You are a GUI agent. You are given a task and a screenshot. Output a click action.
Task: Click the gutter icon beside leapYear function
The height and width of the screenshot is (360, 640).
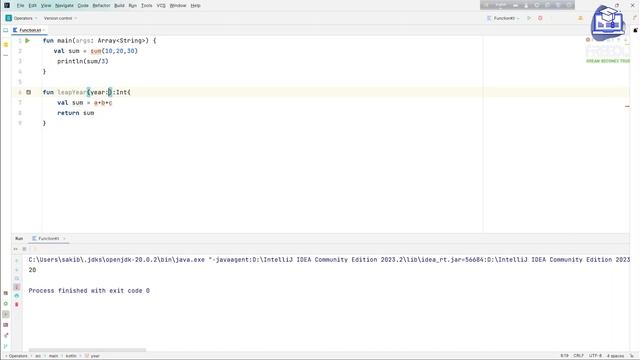(29, 92)
